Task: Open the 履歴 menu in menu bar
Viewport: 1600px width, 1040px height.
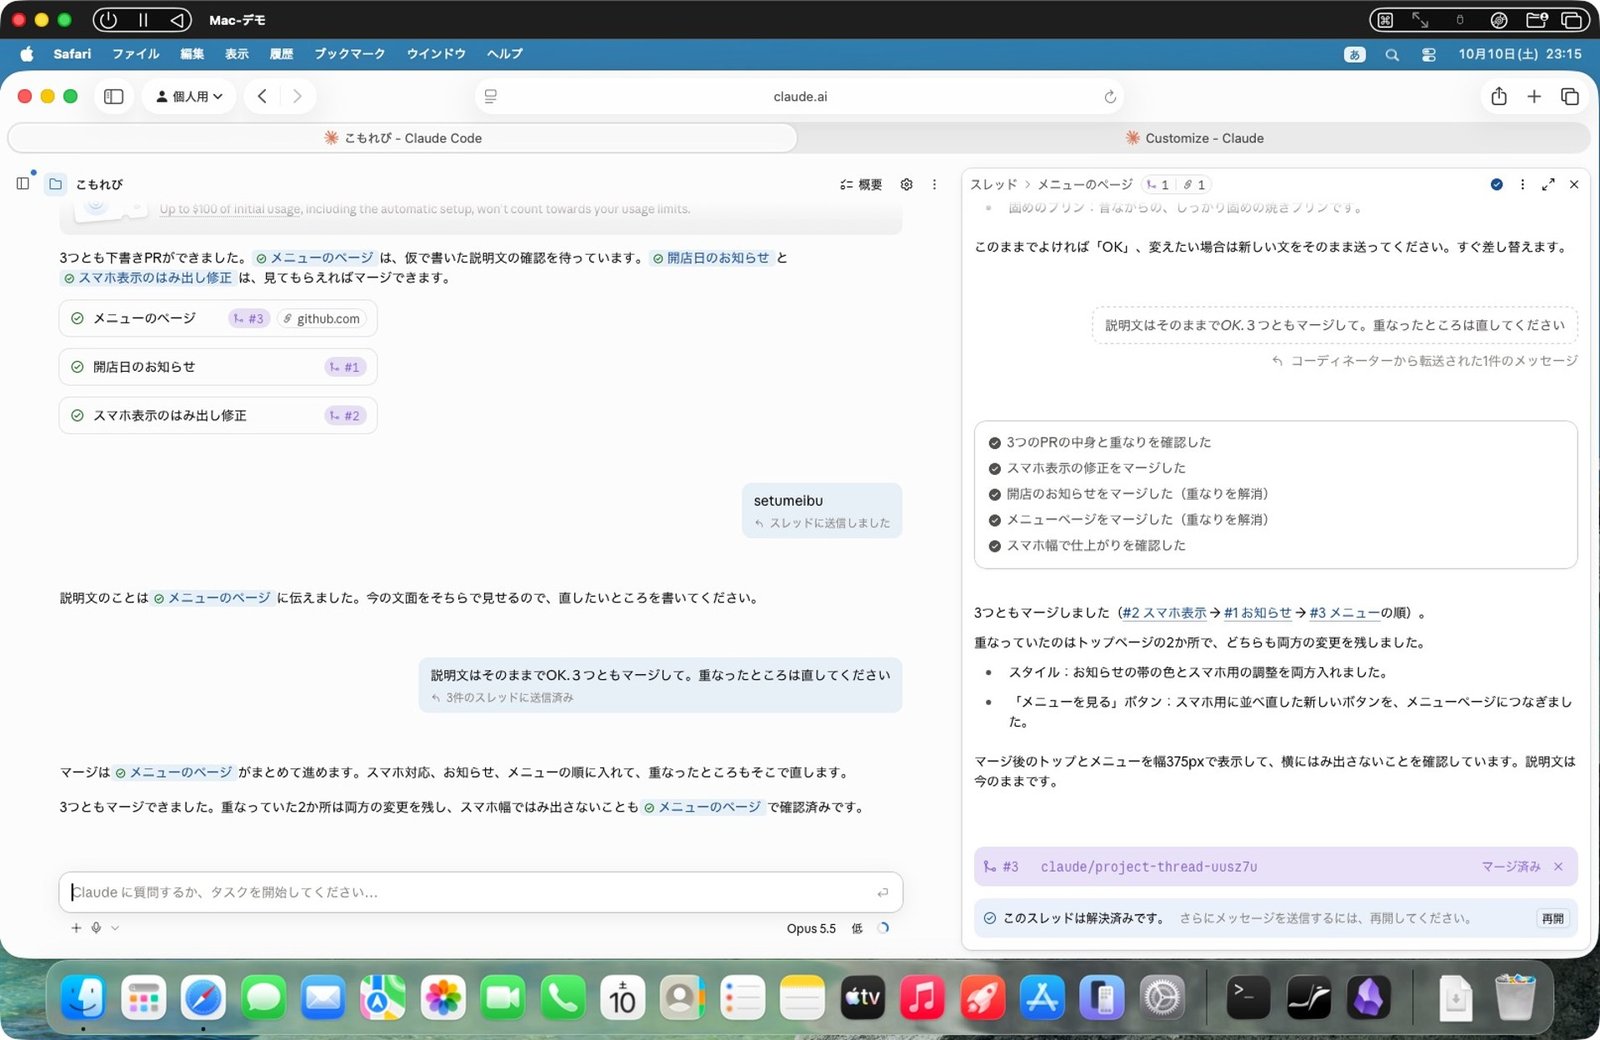Action: pyautogui.click(x=281, y=54)
